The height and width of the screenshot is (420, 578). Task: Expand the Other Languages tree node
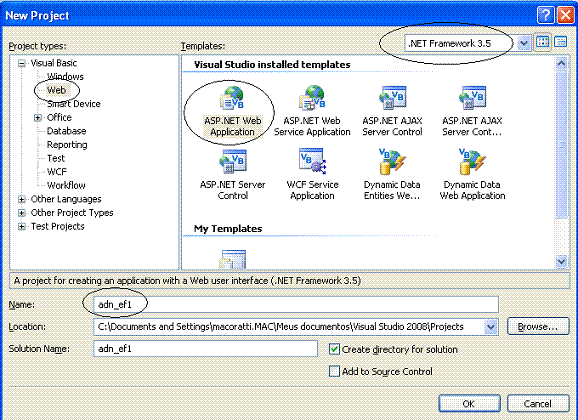(x=22, y=199)
